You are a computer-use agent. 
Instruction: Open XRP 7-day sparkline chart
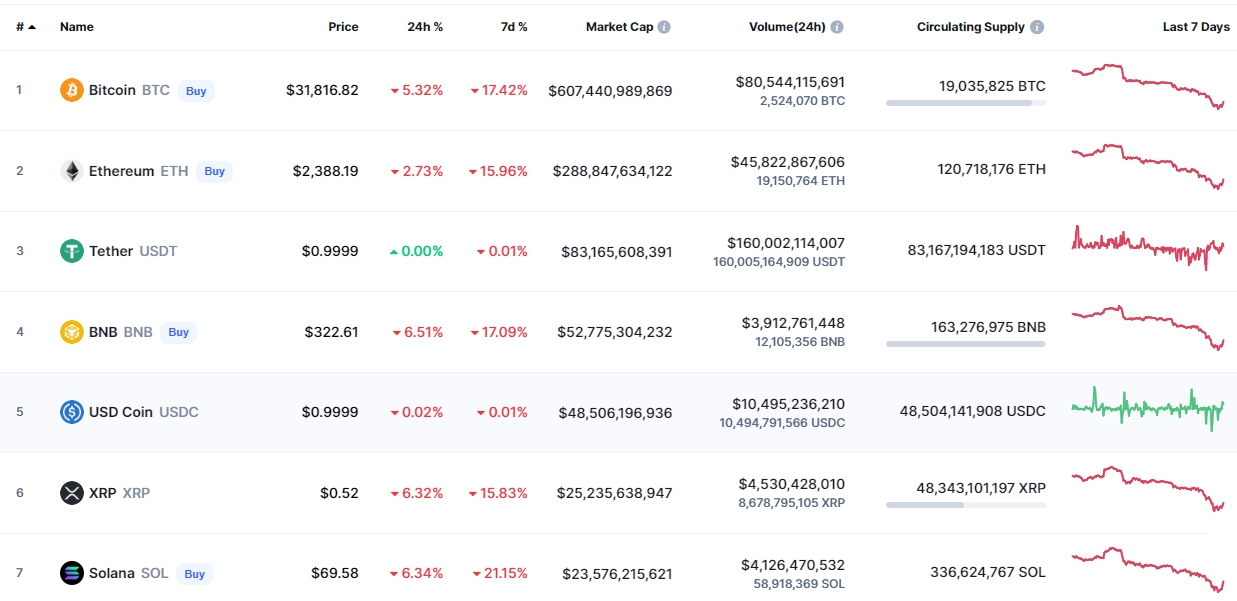coord(1148,489)
